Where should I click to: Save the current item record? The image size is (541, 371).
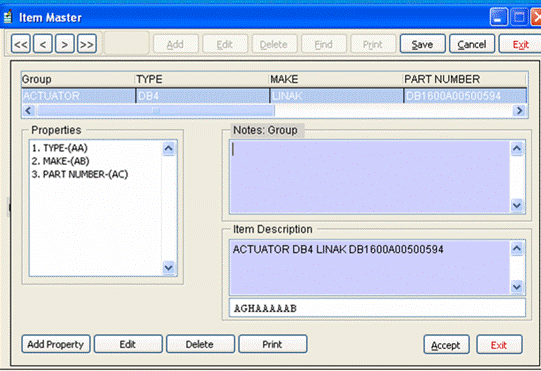point(423,44)
